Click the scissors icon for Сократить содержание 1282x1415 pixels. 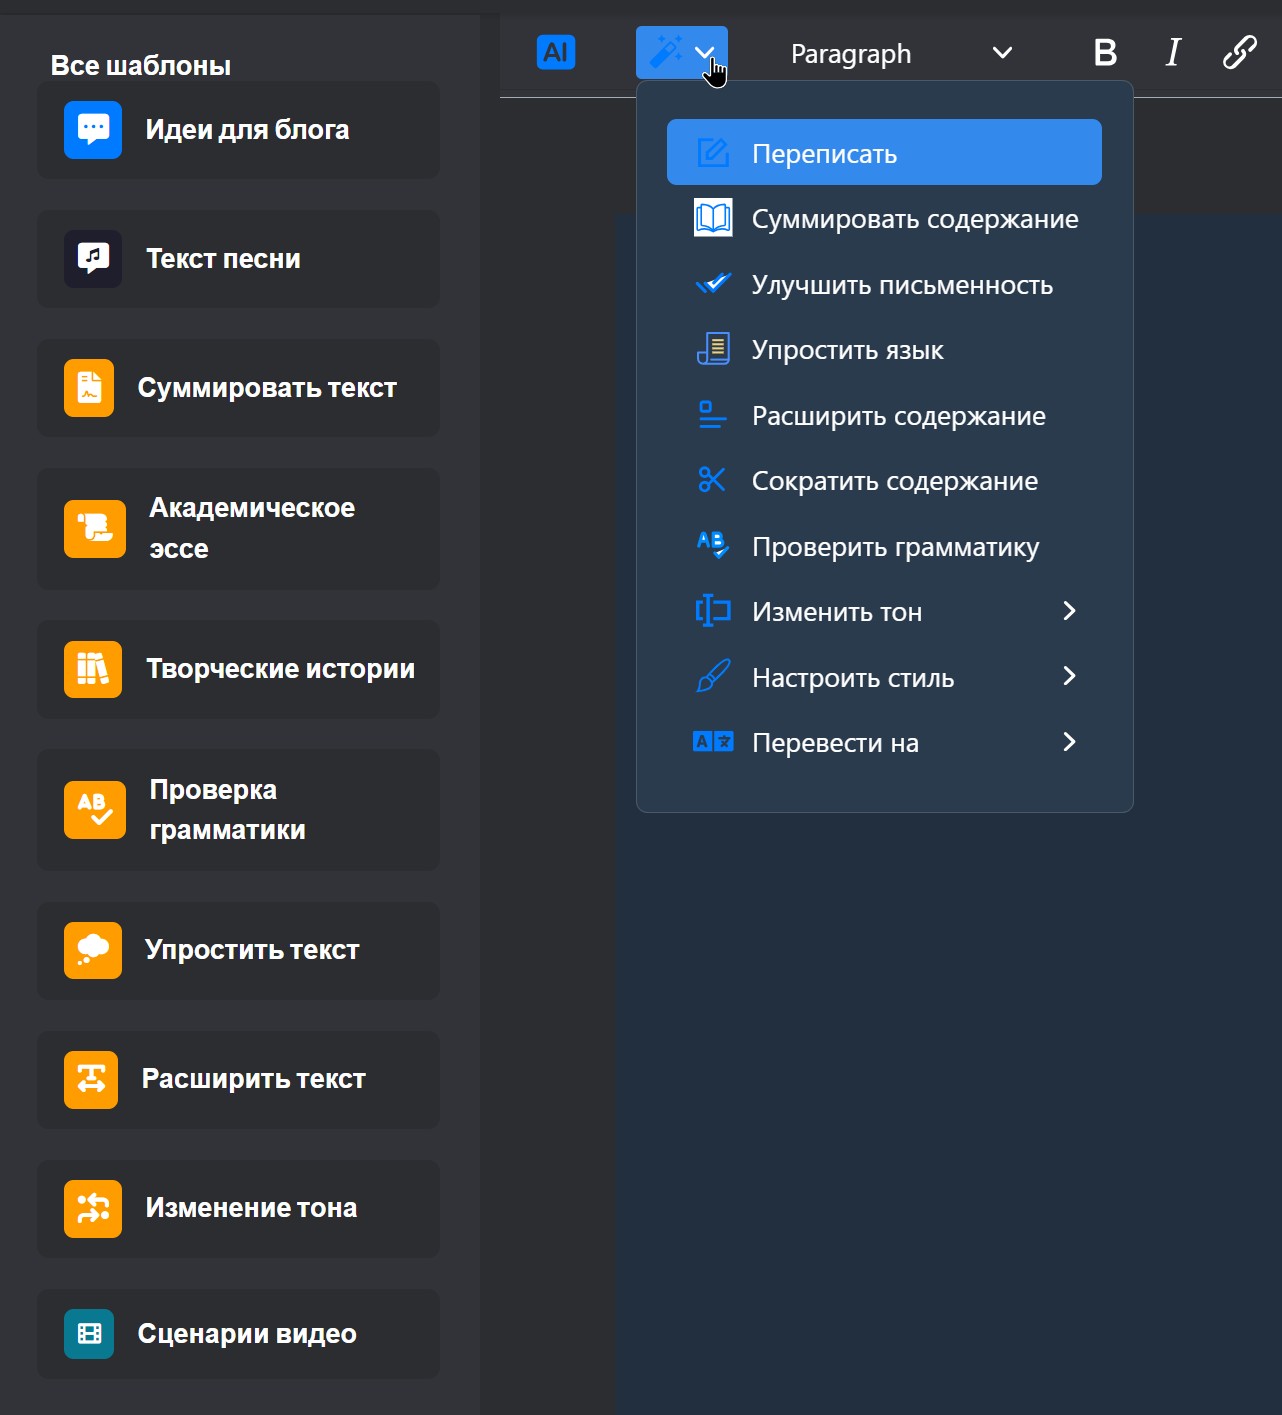pos(712,480)
